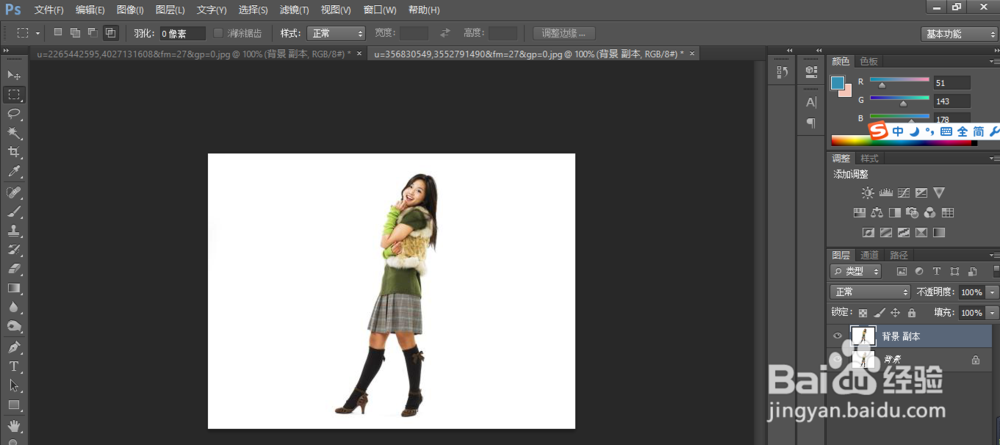This screenshot has width=1000, height=445.
Task: Open the 图像(I) menu
Action: coord(130,10)
